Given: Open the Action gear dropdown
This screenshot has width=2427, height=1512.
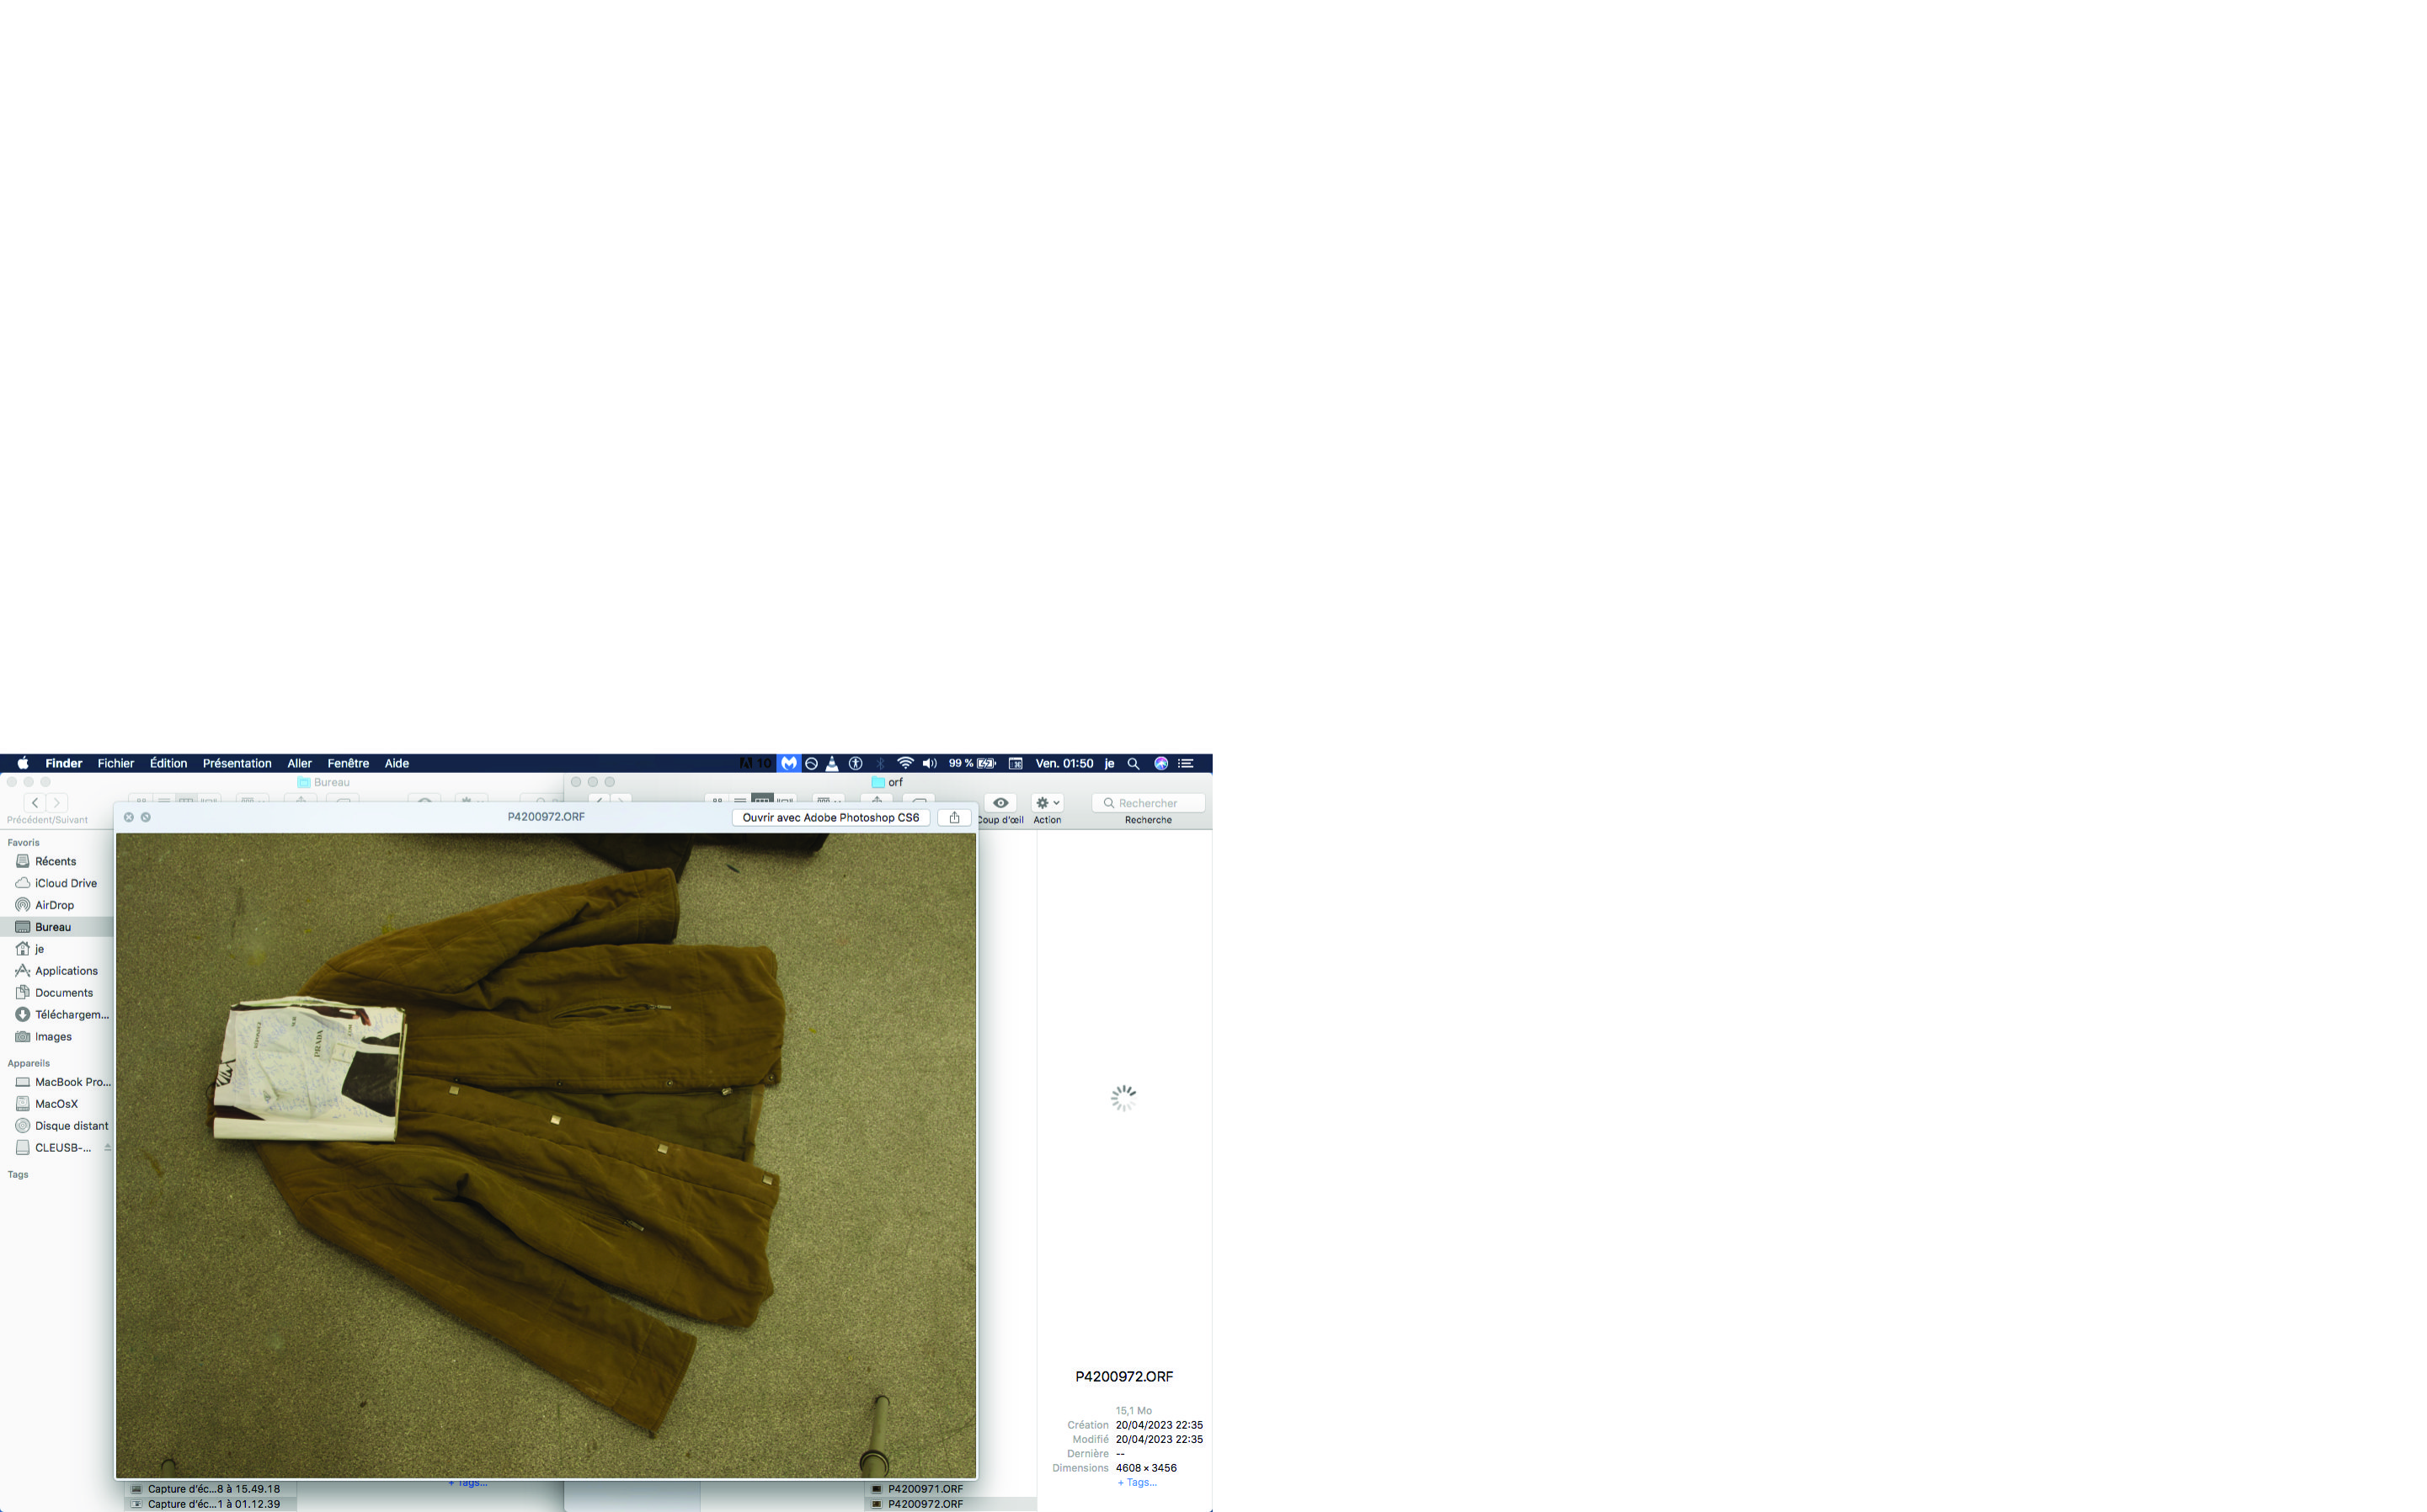Looking at the screenshot, I should 1047,803.
